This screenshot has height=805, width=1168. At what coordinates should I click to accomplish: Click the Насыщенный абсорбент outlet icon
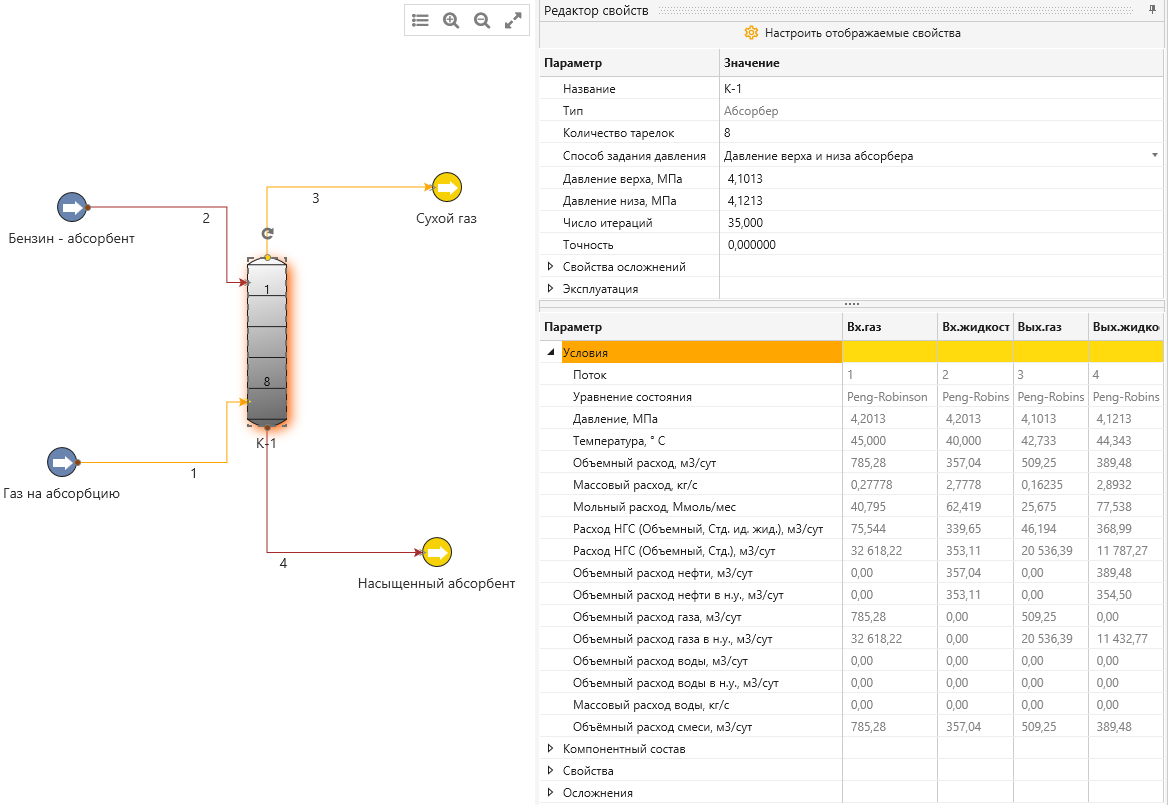[437, 553]
